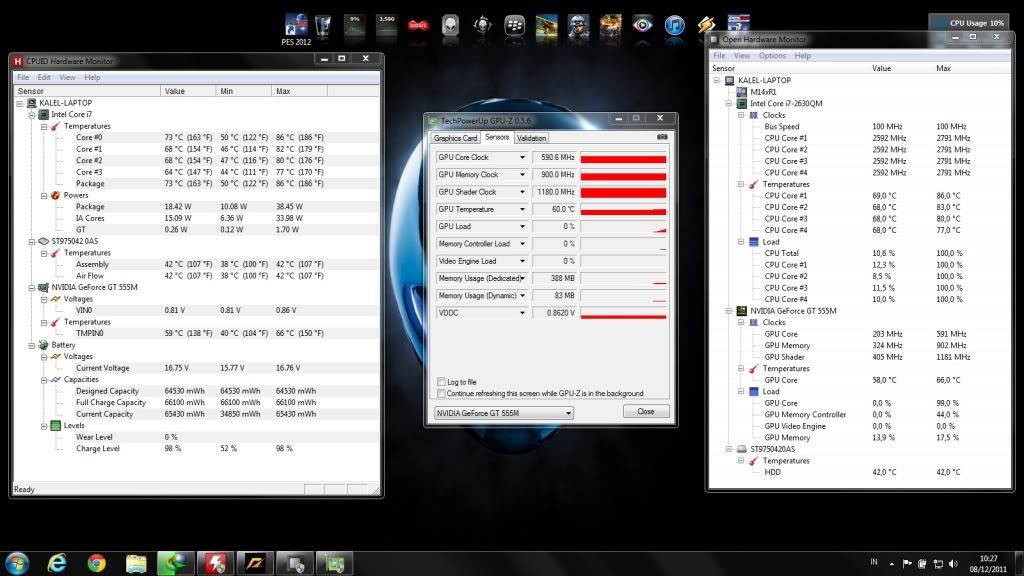Image resolution: width=1024 pixels, height=576 pixels.
Task: Open Help menu in Open Hardware Monitor
Action: 803,56
